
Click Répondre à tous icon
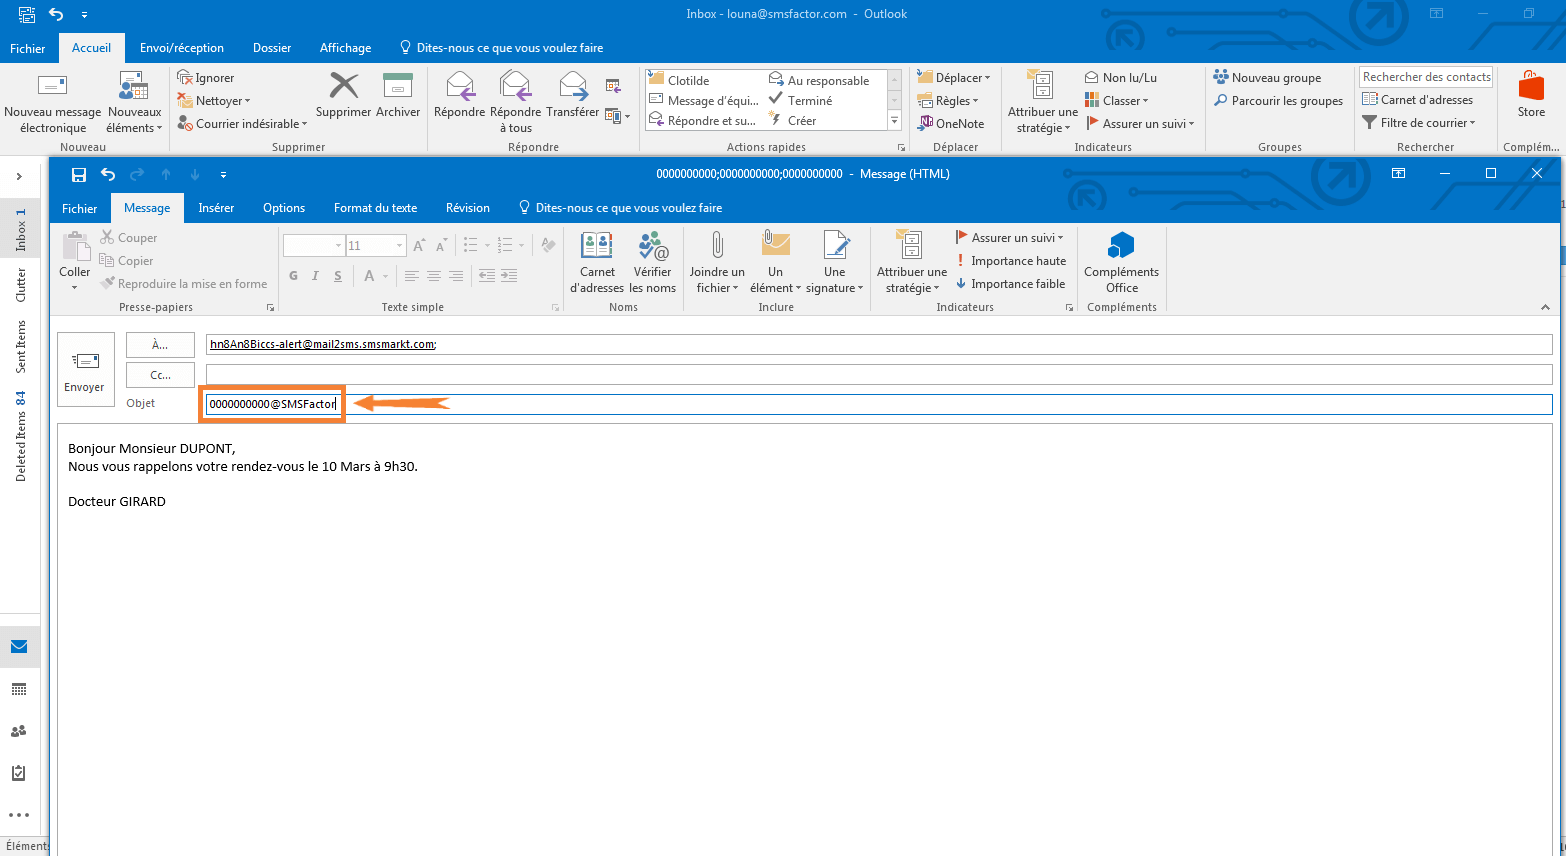pyautogui.click(x=515, y=101)
